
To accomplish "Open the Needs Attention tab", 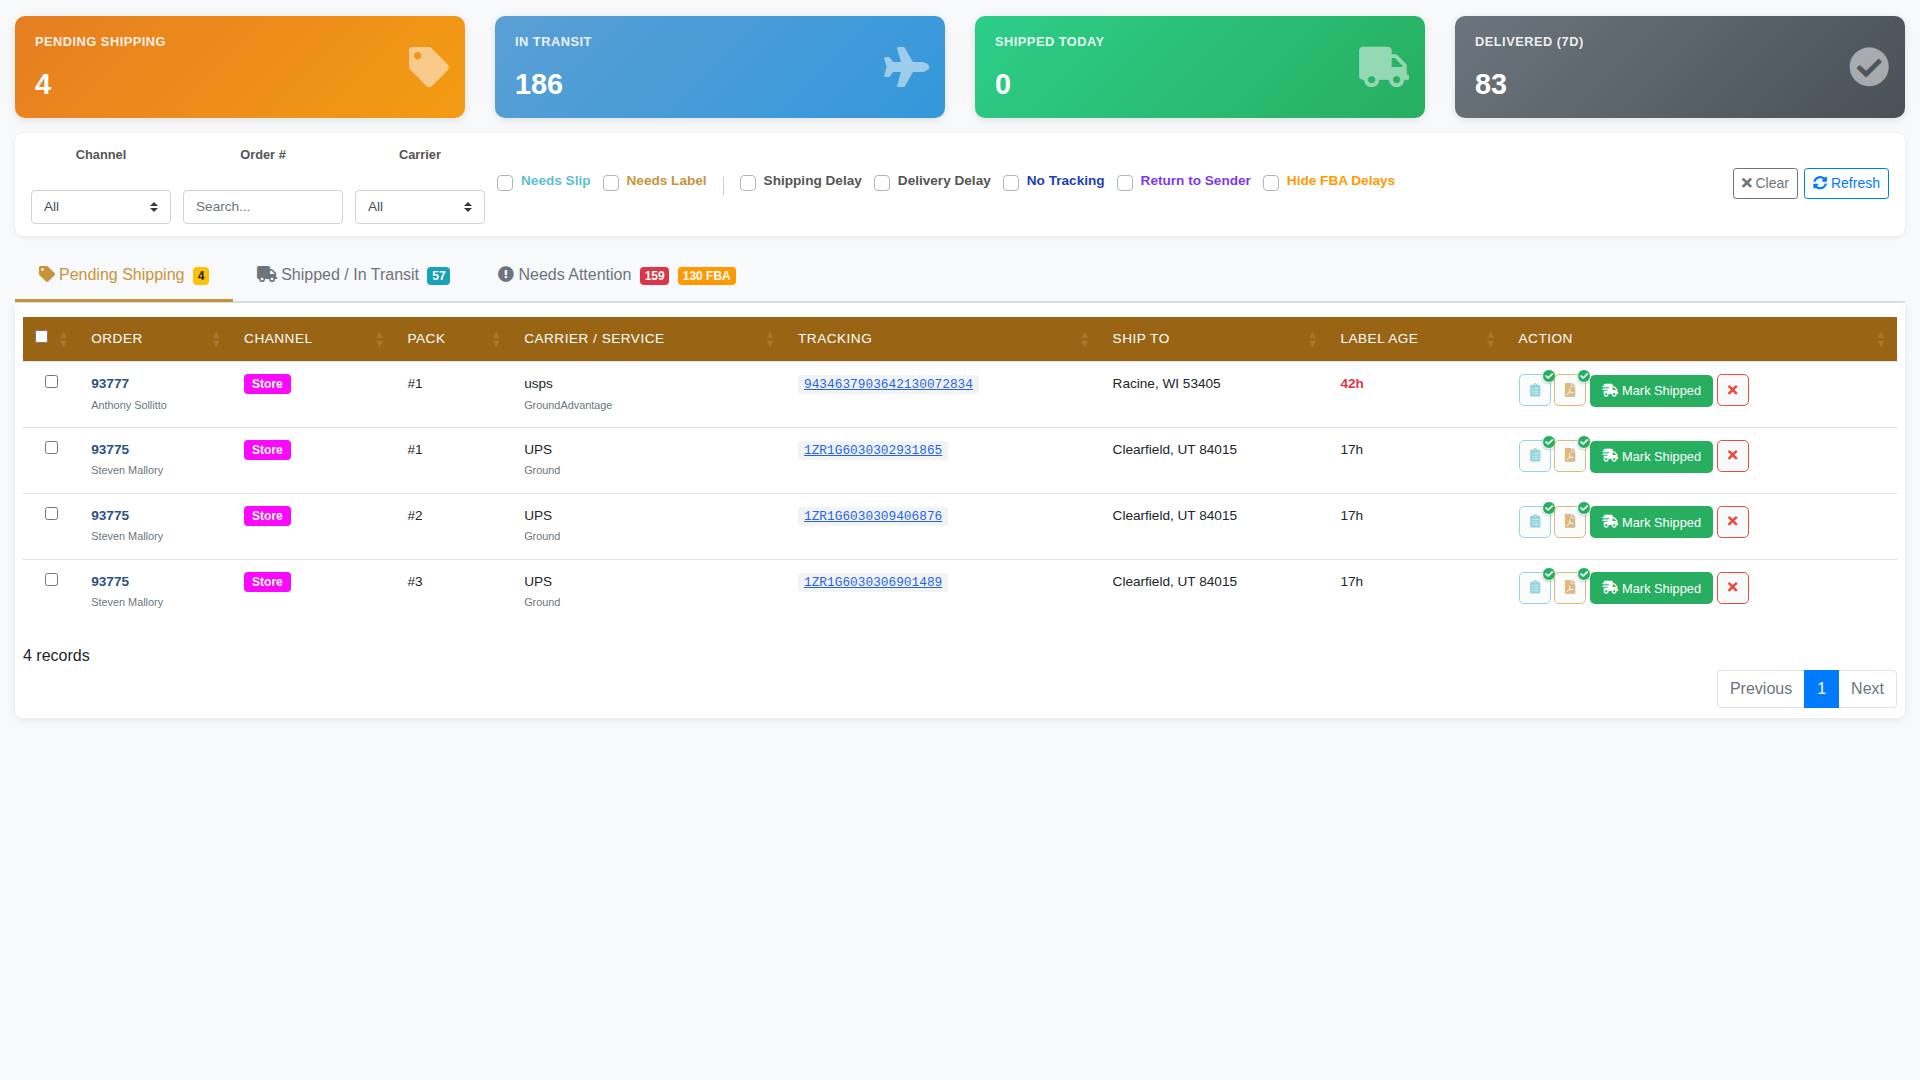I will tap(574, 274).
